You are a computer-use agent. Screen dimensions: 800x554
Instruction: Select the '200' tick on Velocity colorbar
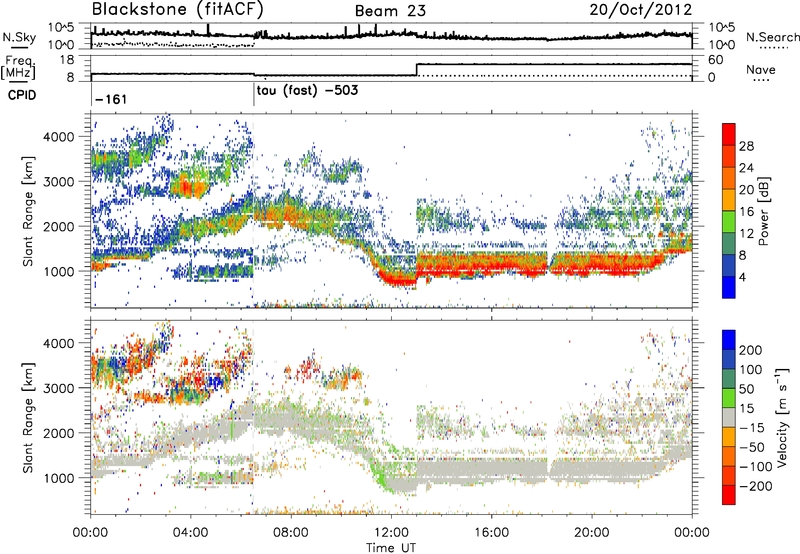(750, 350)
